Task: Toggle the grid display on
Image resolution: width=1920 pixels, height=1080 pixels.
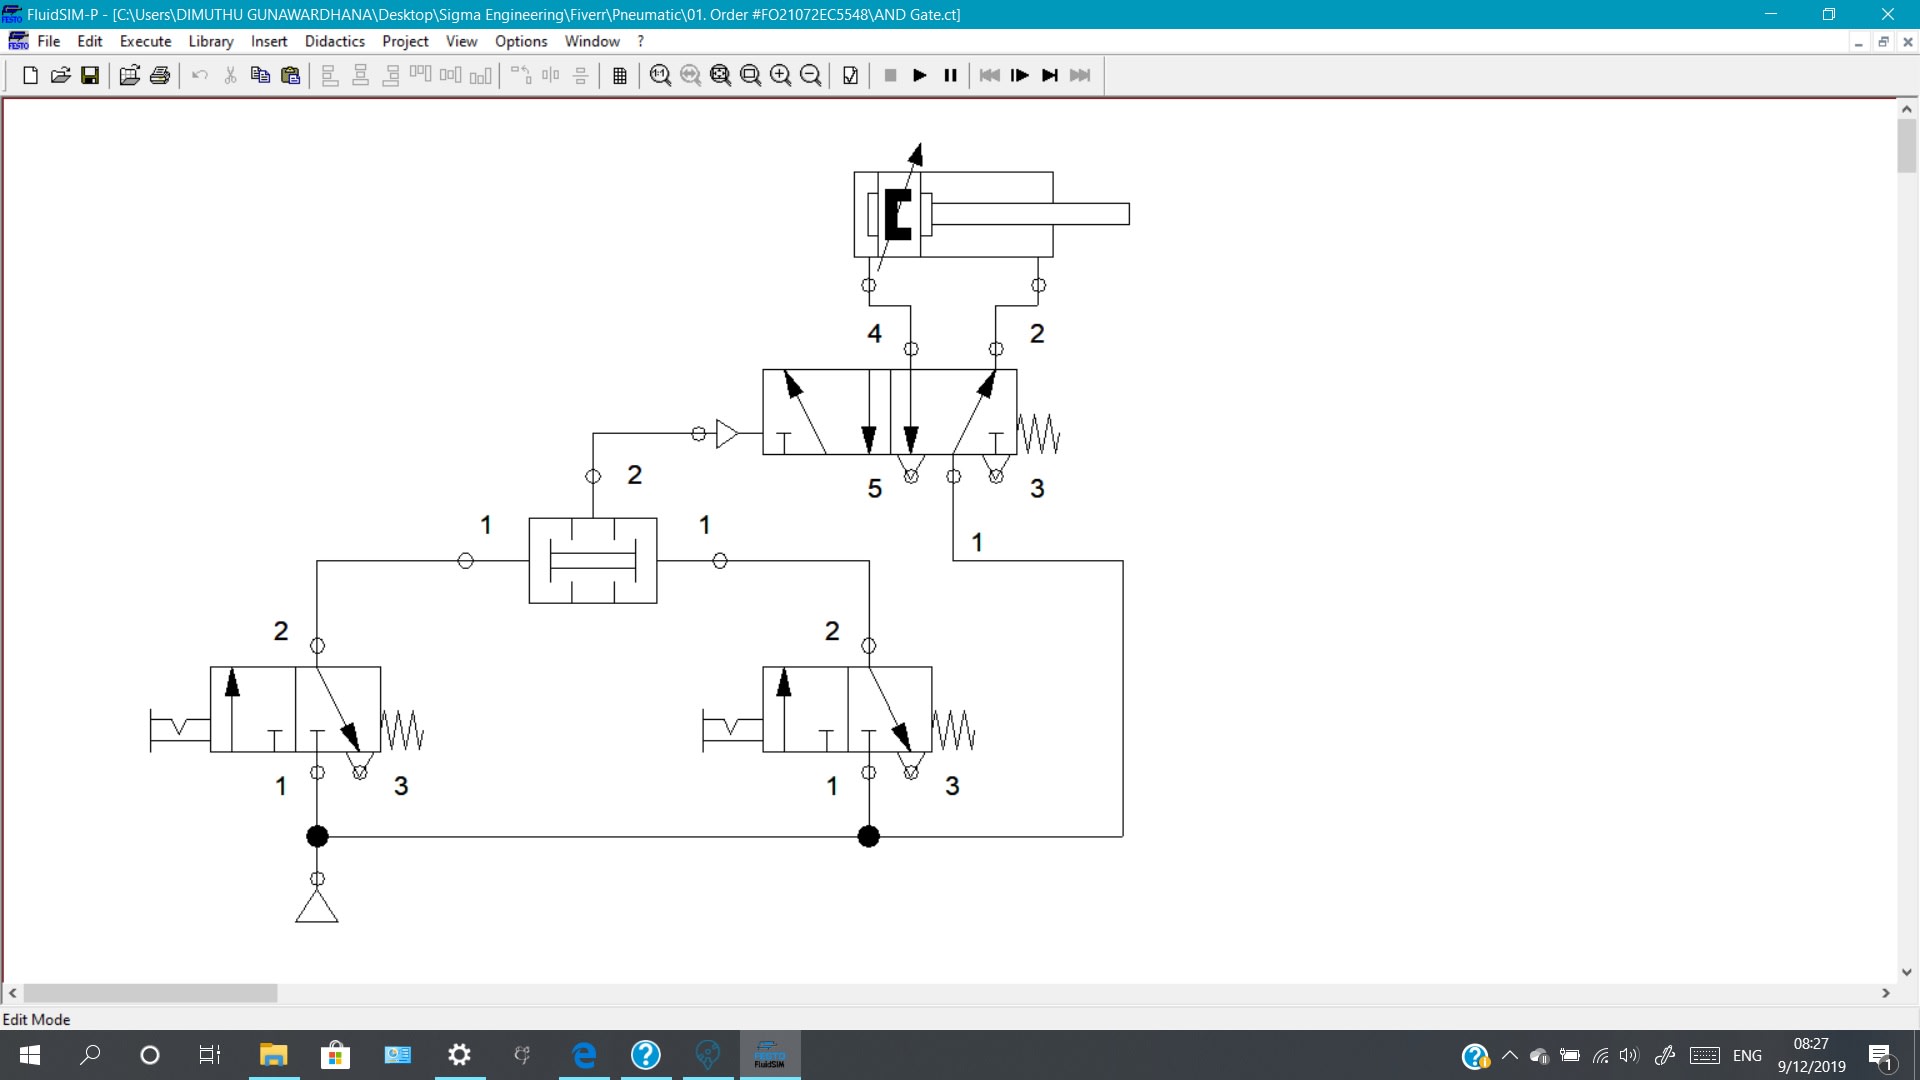Action: point(620,75)
